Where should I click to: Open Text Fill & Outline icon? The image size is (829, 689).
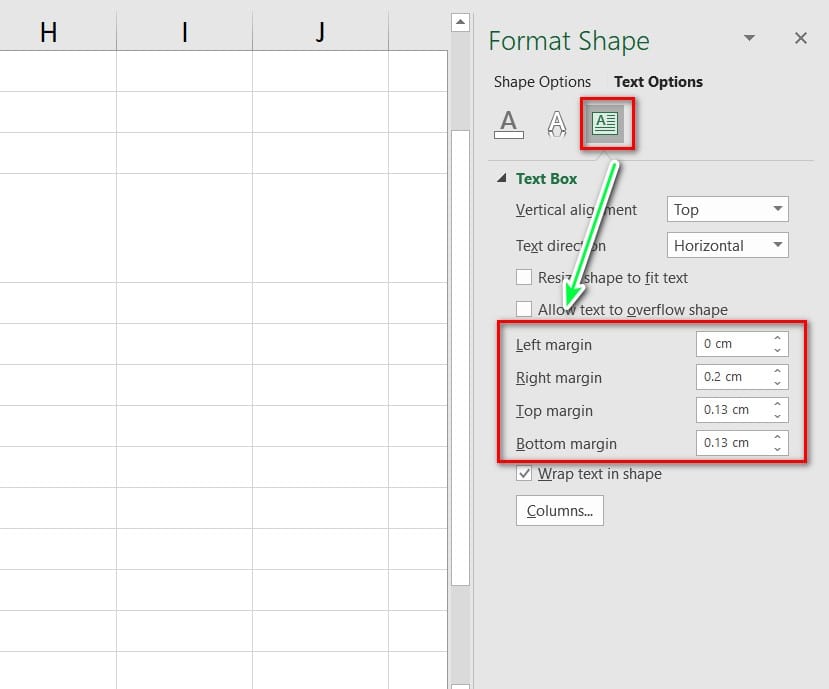pyautogui.click(x=509, y=124)
